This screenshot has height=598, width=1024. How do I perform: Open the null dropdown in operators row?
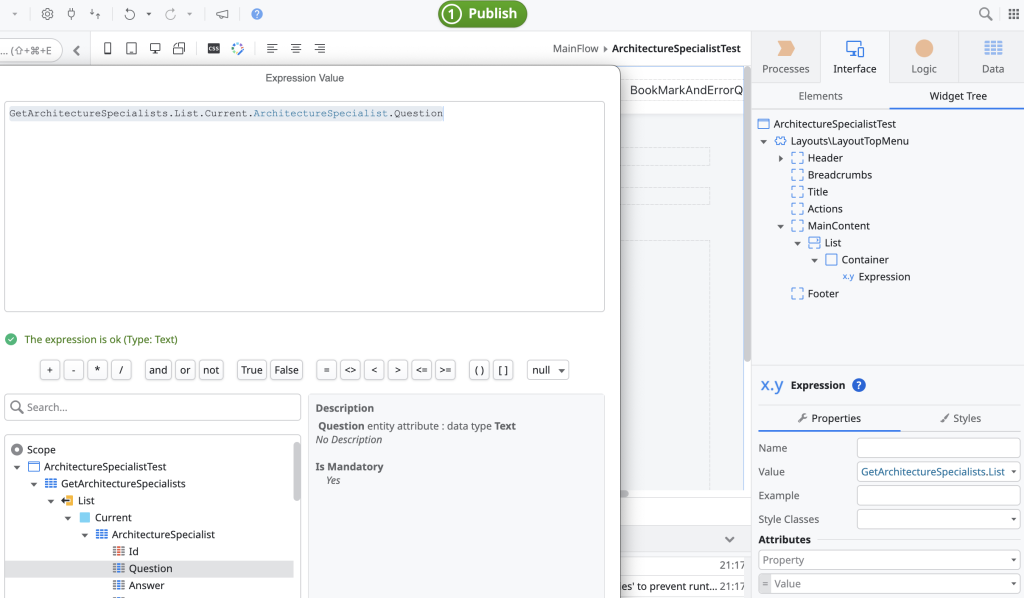click(547, 370)
